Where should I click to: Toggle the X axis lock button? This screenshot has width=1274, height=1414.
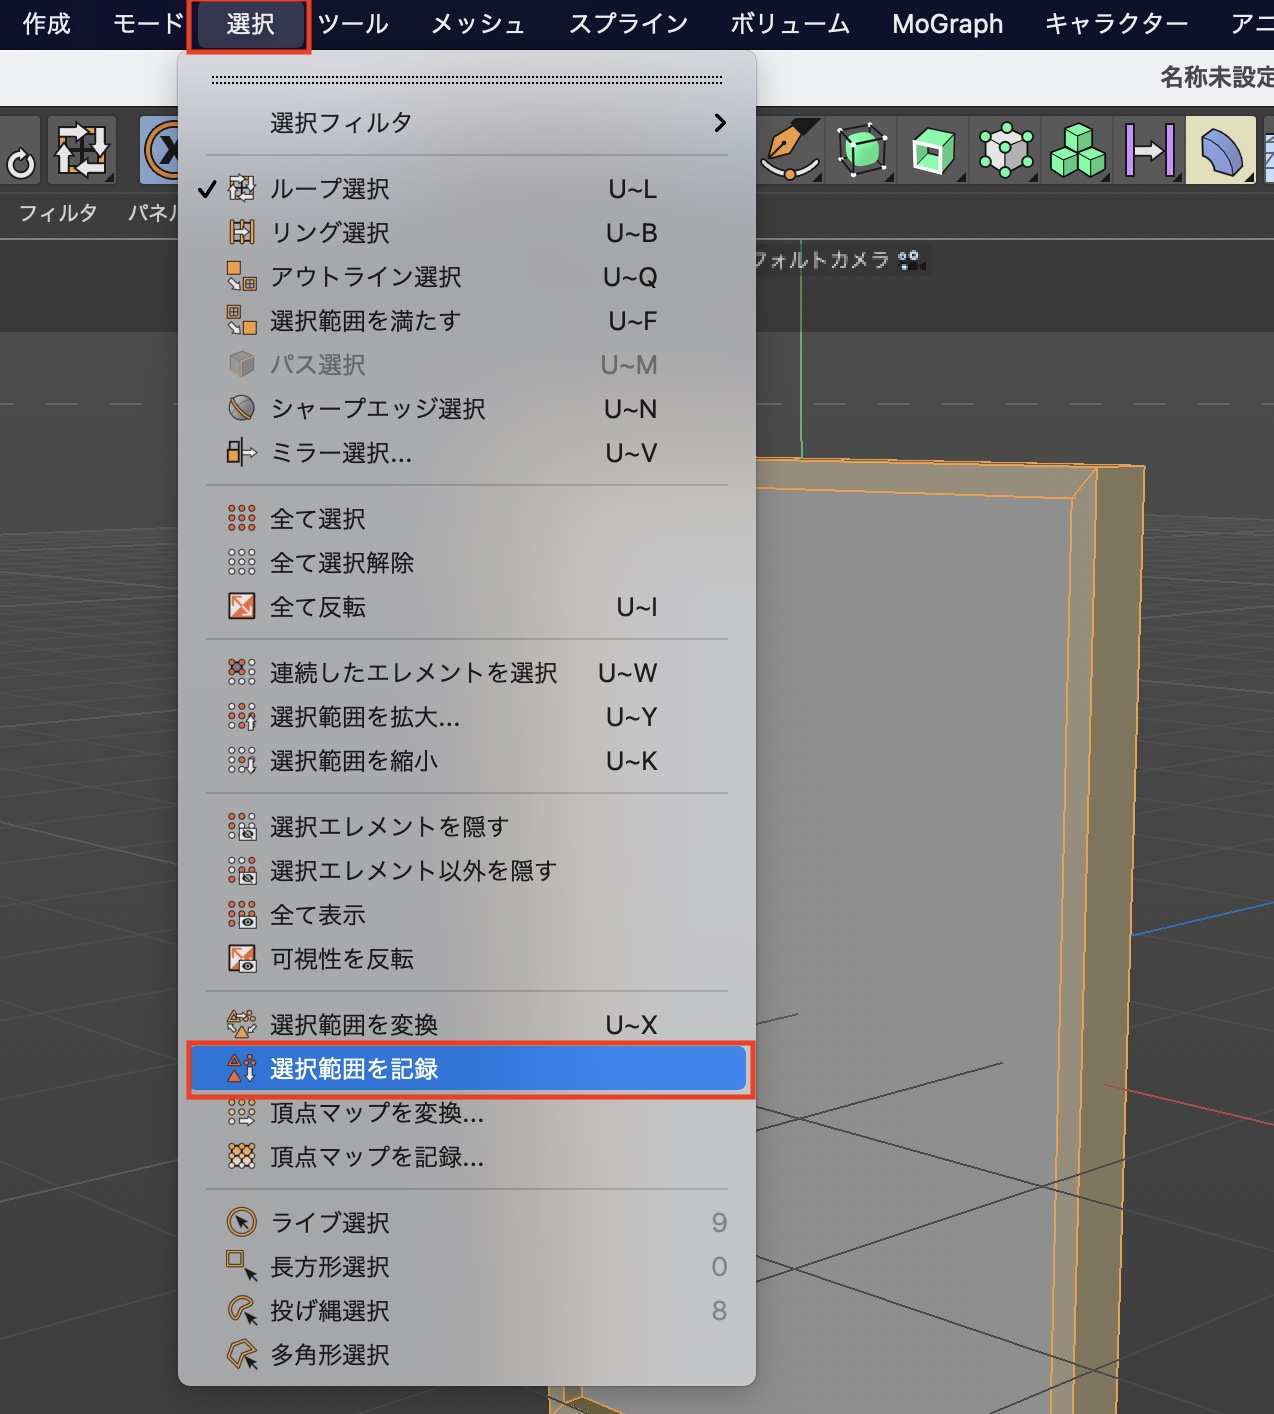[x=160, y=151]
